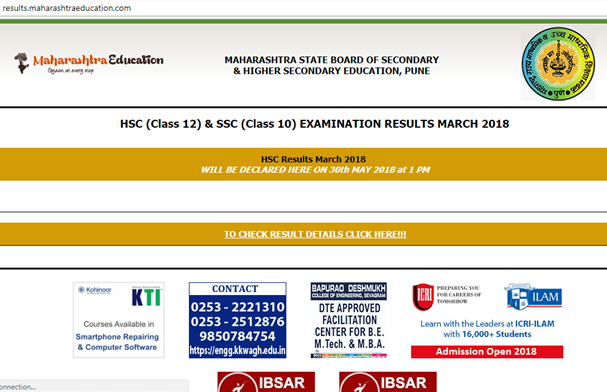
Task: Open the blue CONTACT phone numbers banner
Action: point(237,320)
